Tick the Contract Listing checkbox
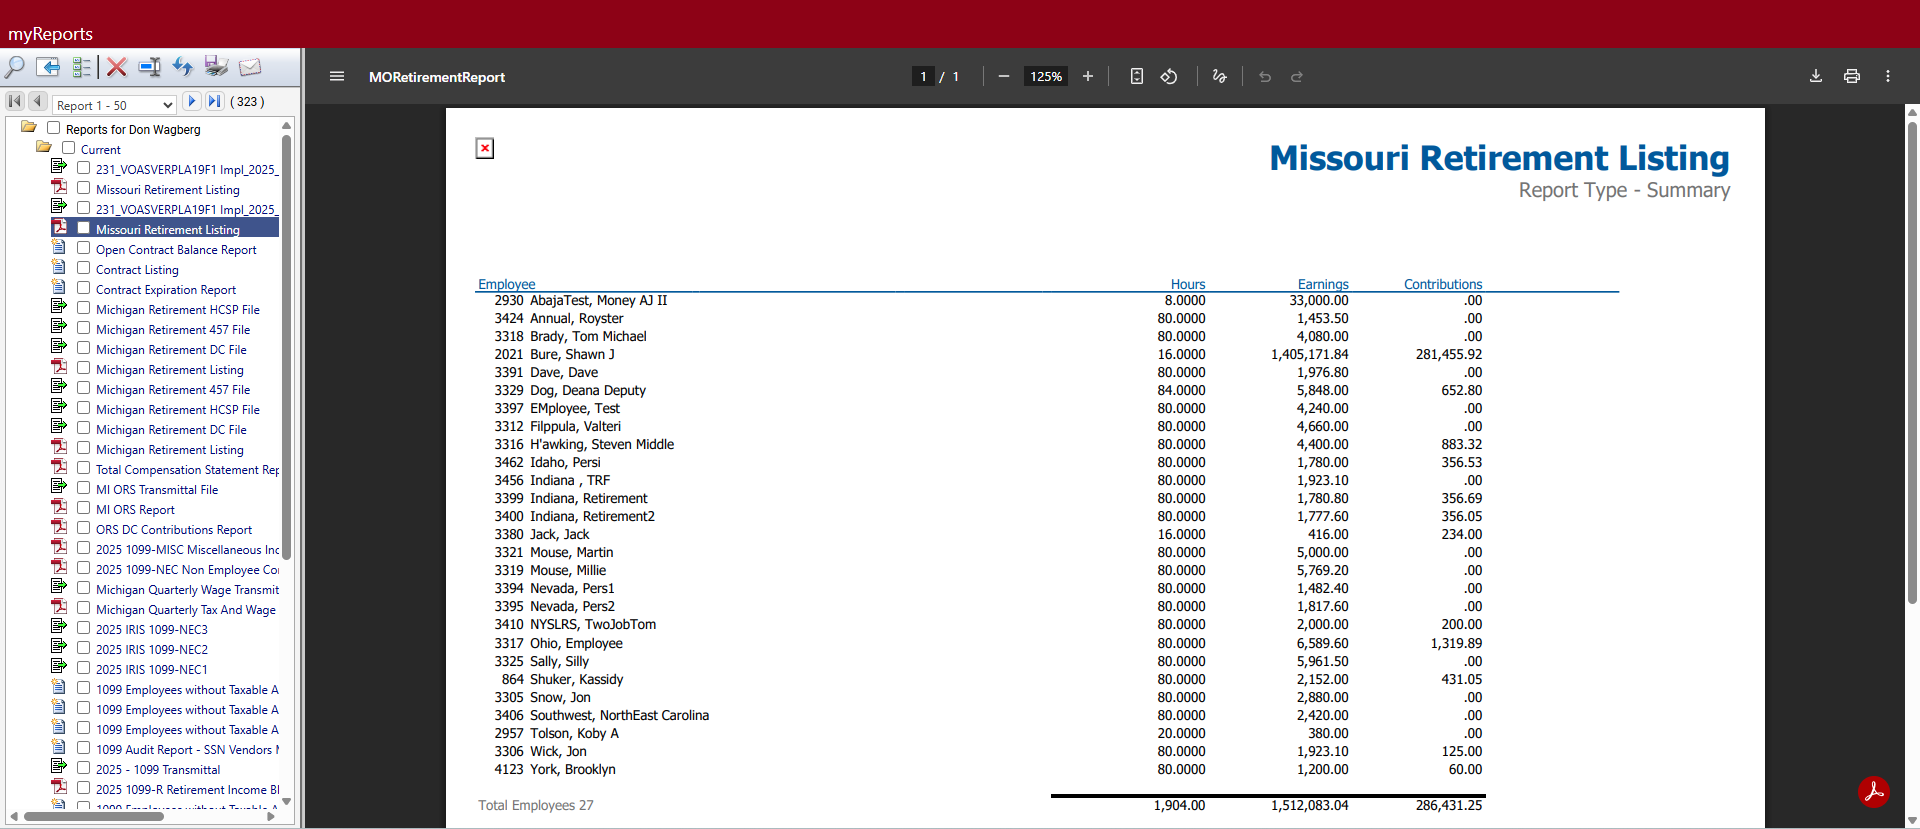Viewport: 1920px width, 829px height. [84, 268]
